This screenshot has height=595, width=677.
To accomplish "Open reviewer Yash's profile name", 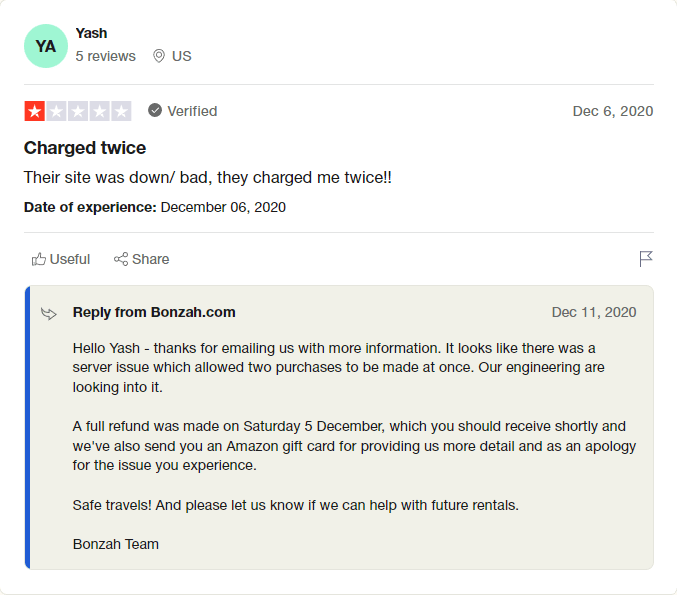I will [x=91, y=33].
